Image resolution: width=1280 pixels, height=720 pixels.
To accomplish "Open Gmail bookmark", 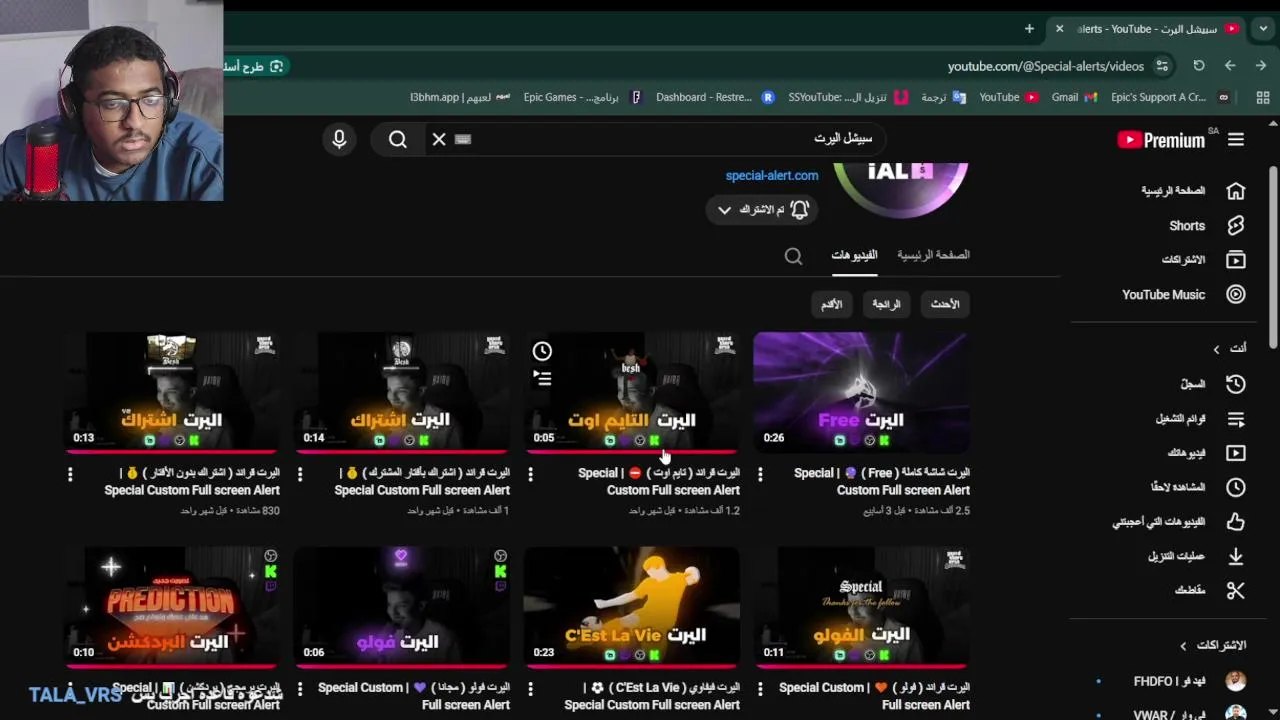I will pyautogui.click(x=1075, y=97).
